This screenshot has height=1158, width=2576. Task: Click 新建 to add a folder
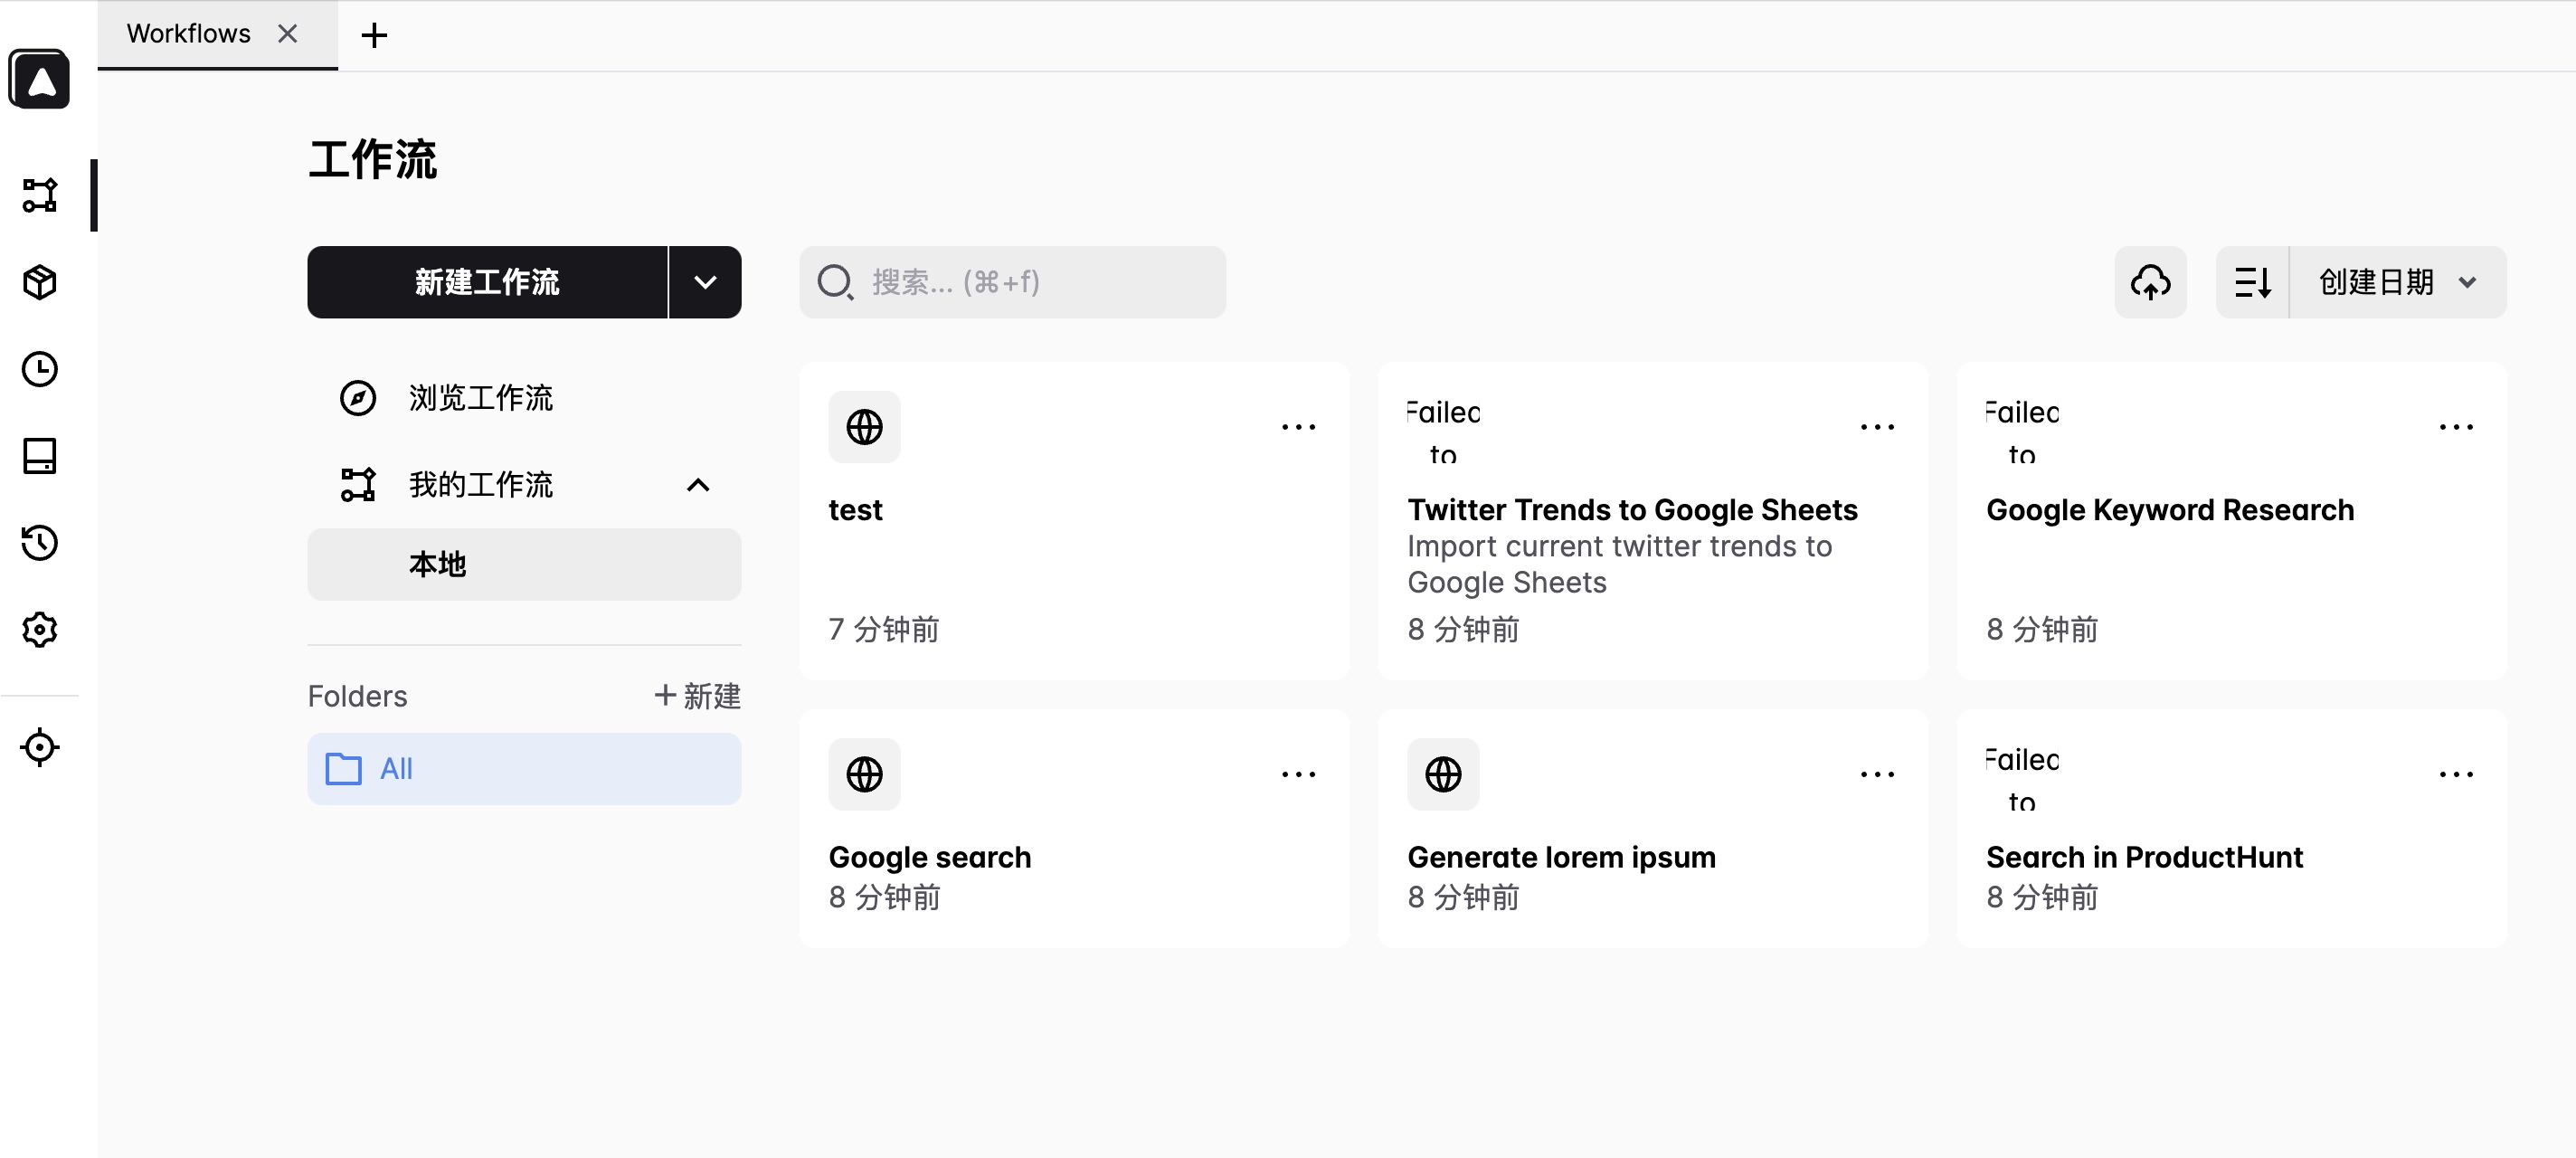click(697, 696)
